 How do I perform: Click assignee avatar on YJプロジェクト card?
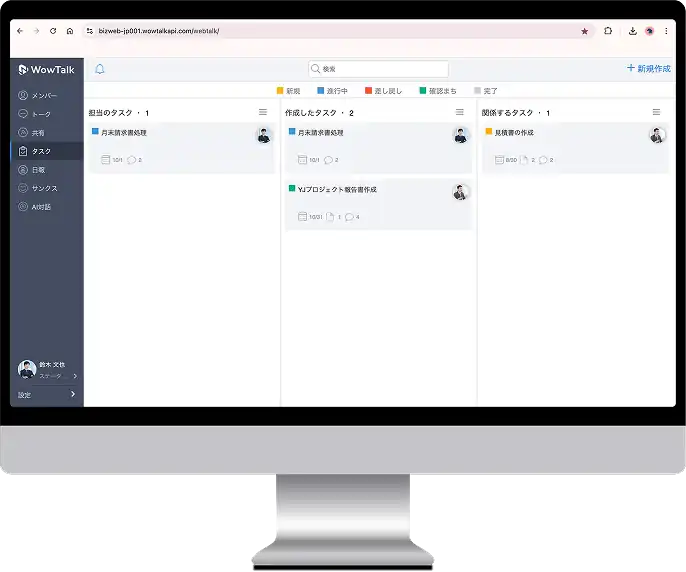460,192
